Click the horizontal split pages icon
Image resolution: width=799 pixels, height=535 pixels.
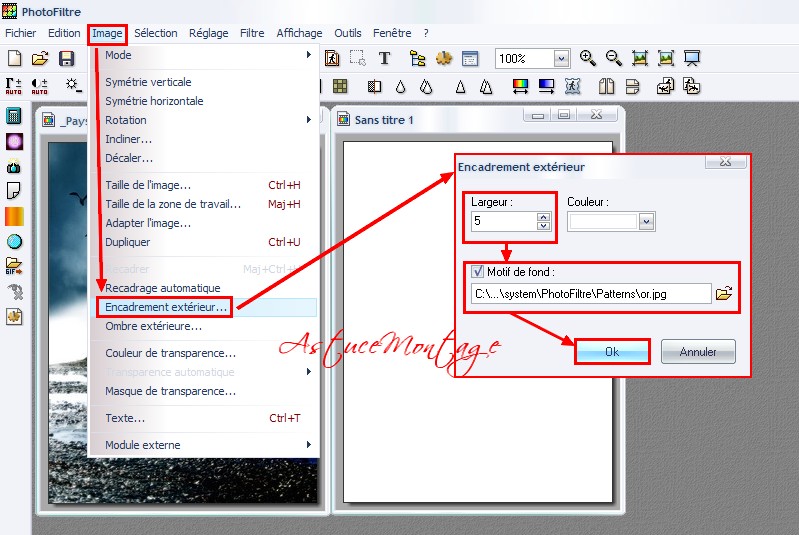pyautogui.click(x=632, y=86)
